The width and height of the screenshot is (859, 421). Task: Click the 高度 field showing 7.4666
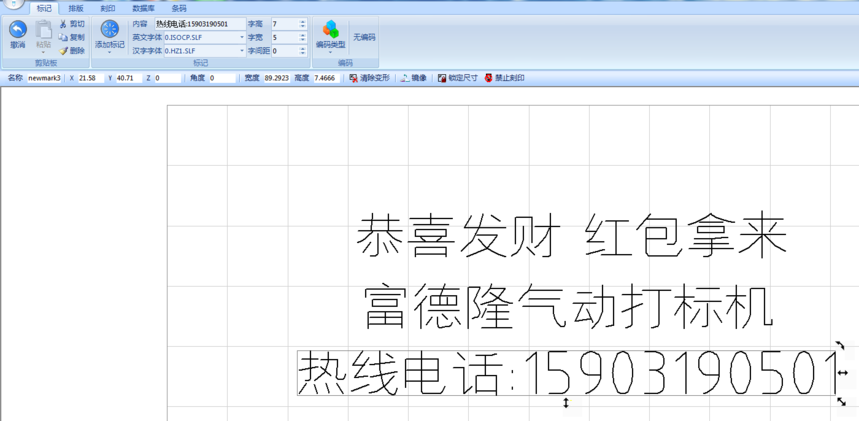coord(327,78)
